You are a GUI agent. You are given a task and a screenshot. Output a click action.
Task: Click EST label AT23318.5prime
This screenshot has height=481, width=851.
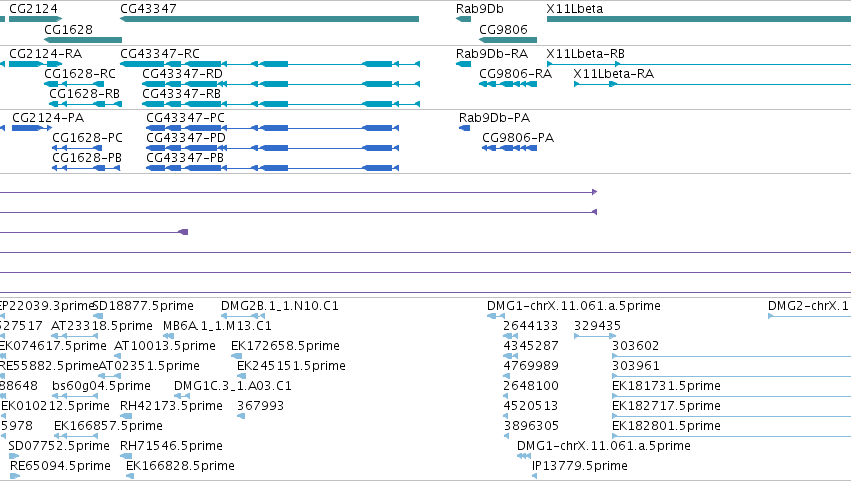pos(102,326)
